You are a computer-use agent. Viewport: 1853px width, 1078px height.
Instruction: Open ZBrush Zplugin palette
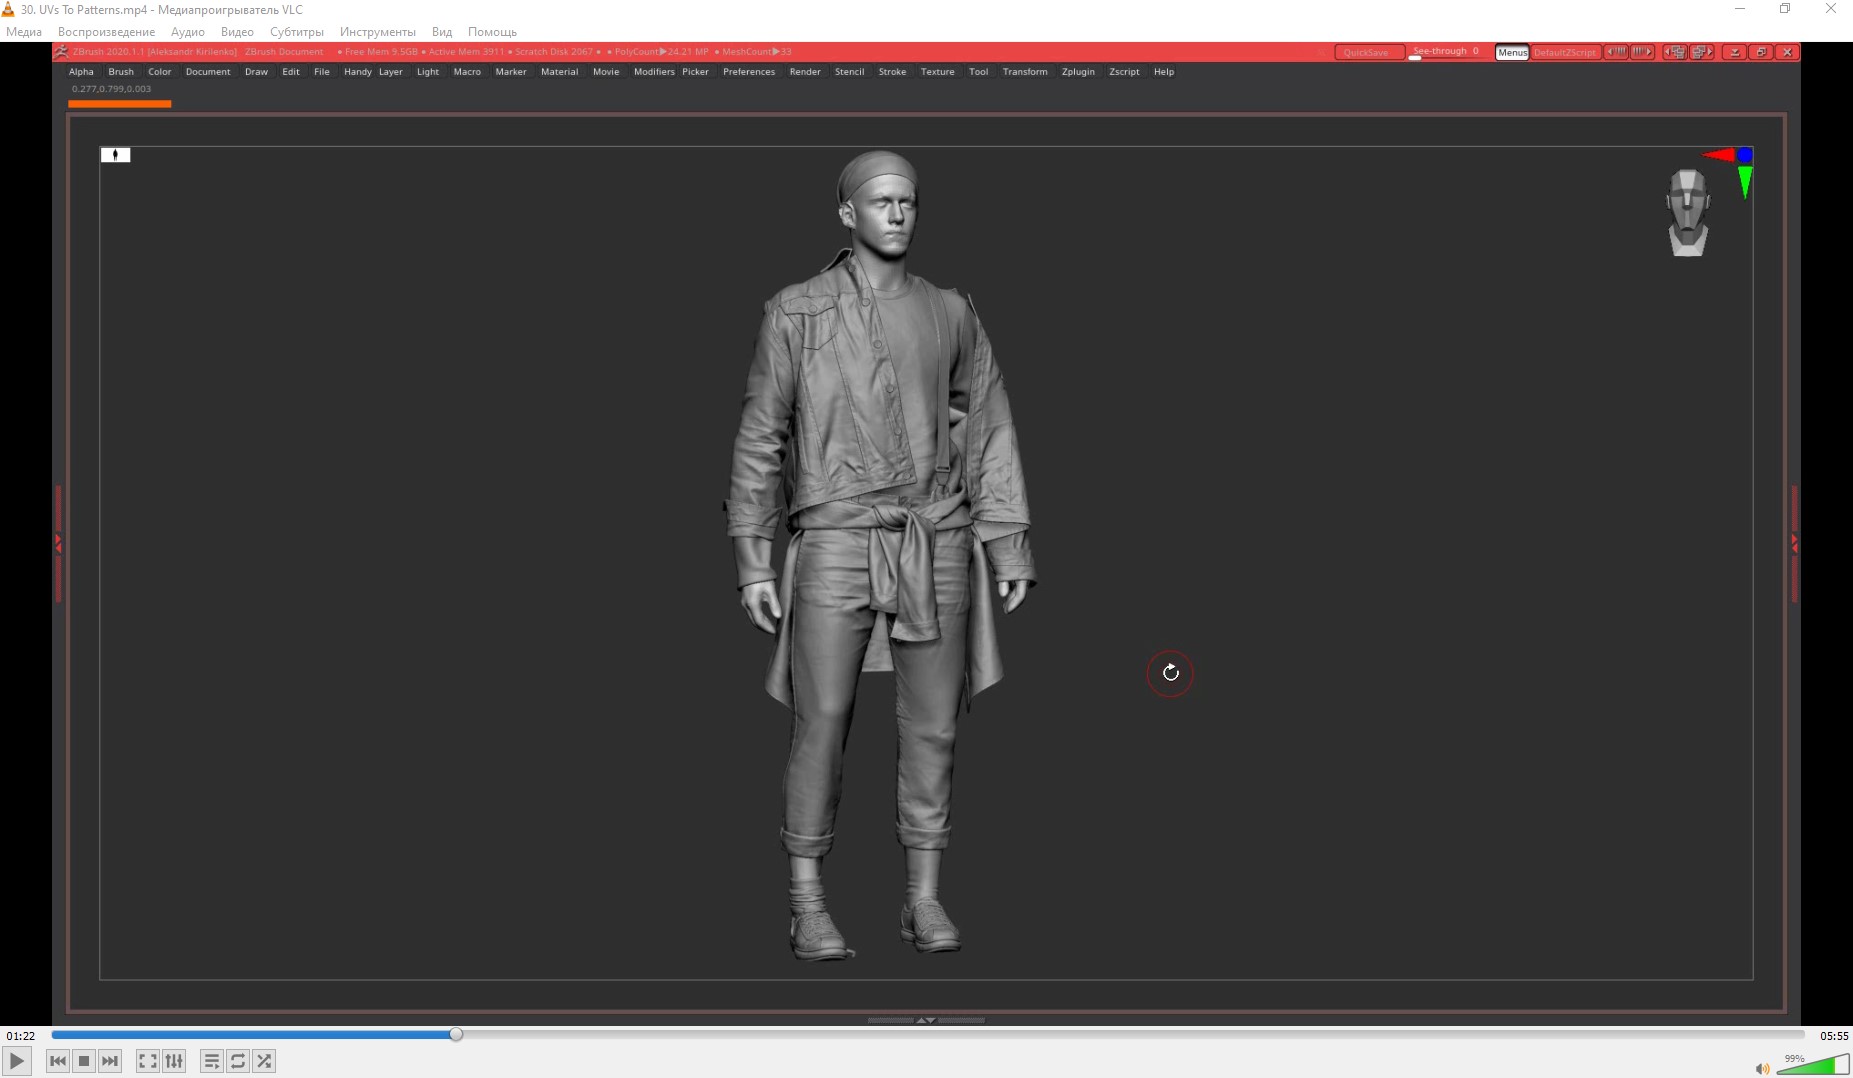1078,72
